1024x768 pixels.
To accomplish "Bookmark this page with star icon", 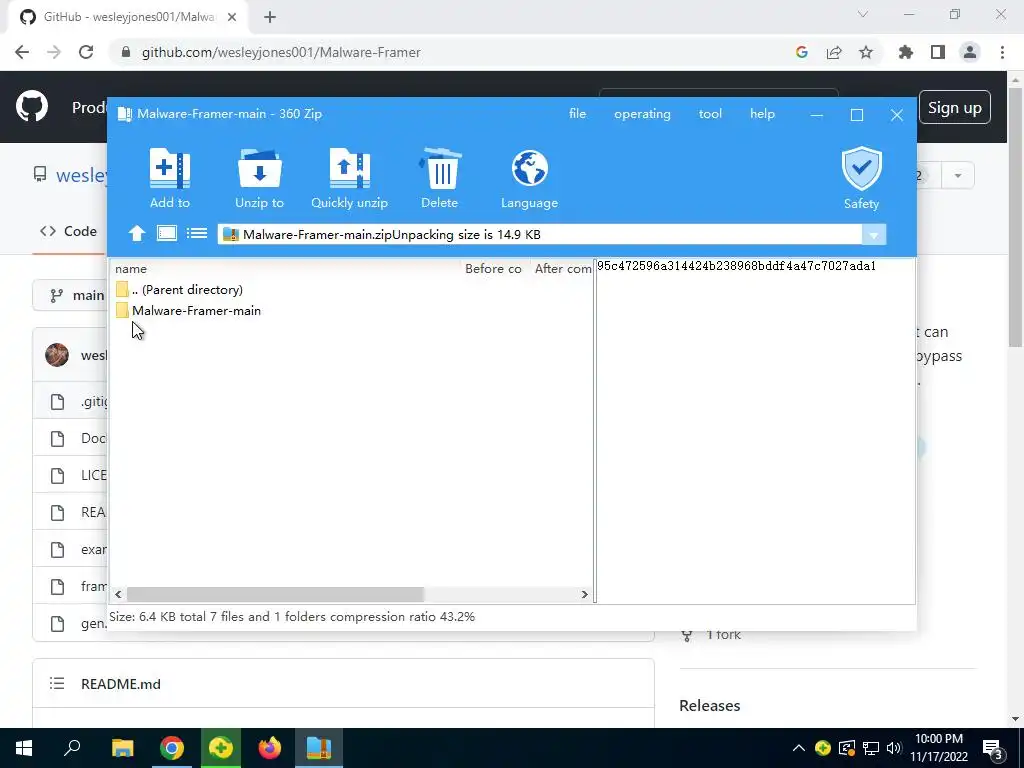I will click(x=865, y=52).
